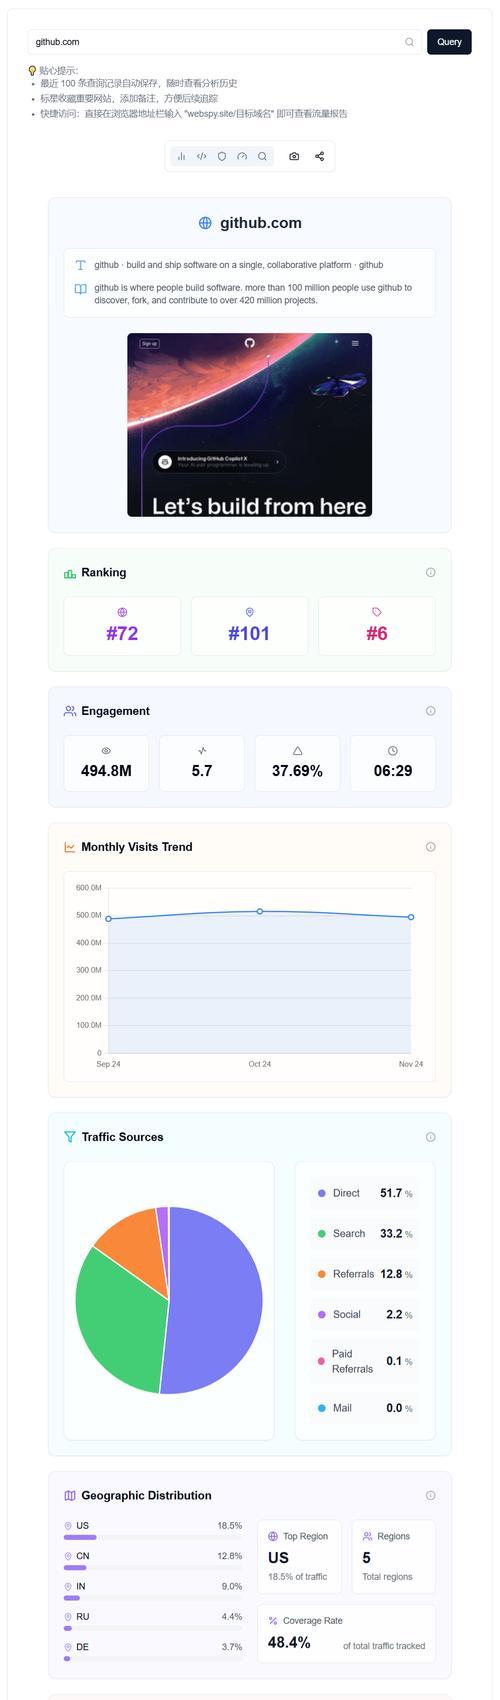
Task: Select the Direct 51.7% legend row
Action: click(x=365, y=1193)
